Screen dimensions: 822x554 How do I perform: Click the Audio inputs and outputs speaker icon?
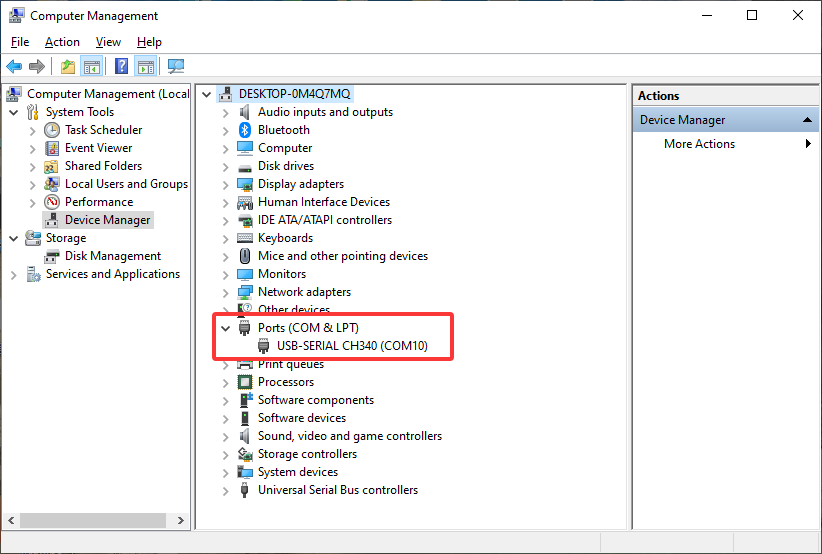point(245,112)
